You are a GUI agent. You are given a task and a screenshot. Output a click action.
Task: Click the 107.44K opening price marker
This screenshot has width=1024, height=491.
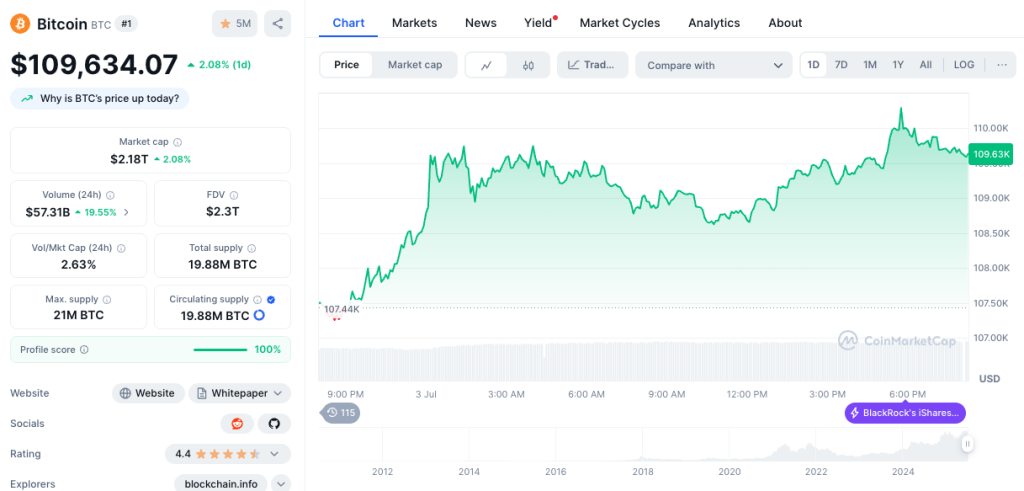[x=342, y=309]
